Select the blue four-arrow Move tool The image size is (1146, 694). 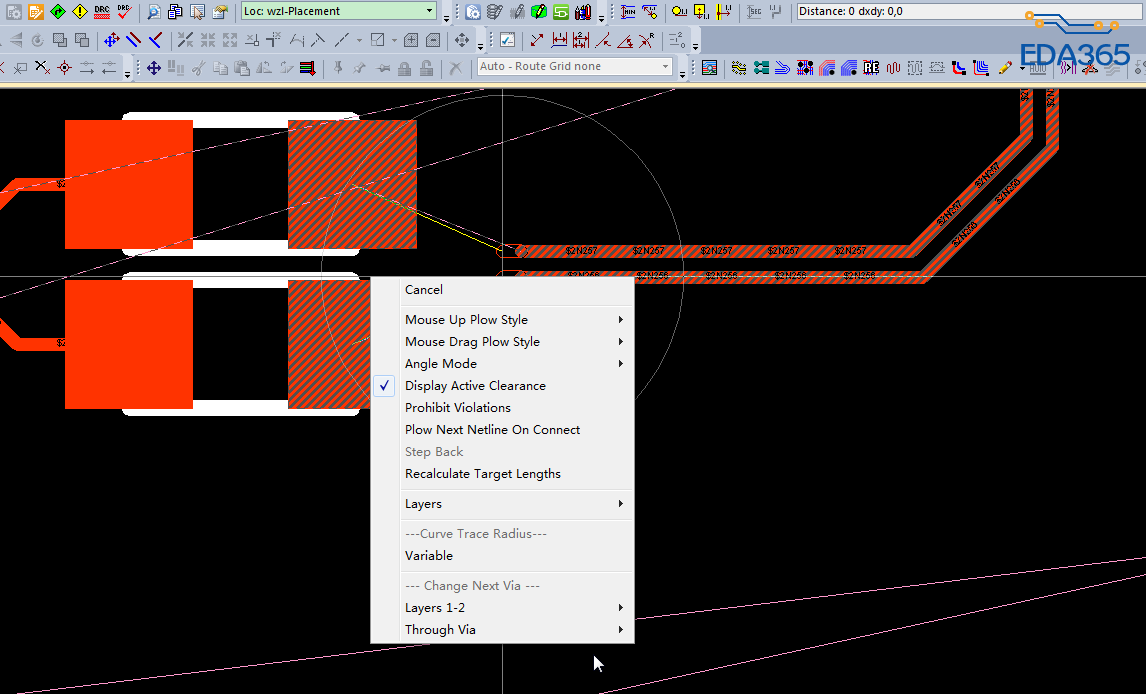[153, 68]
